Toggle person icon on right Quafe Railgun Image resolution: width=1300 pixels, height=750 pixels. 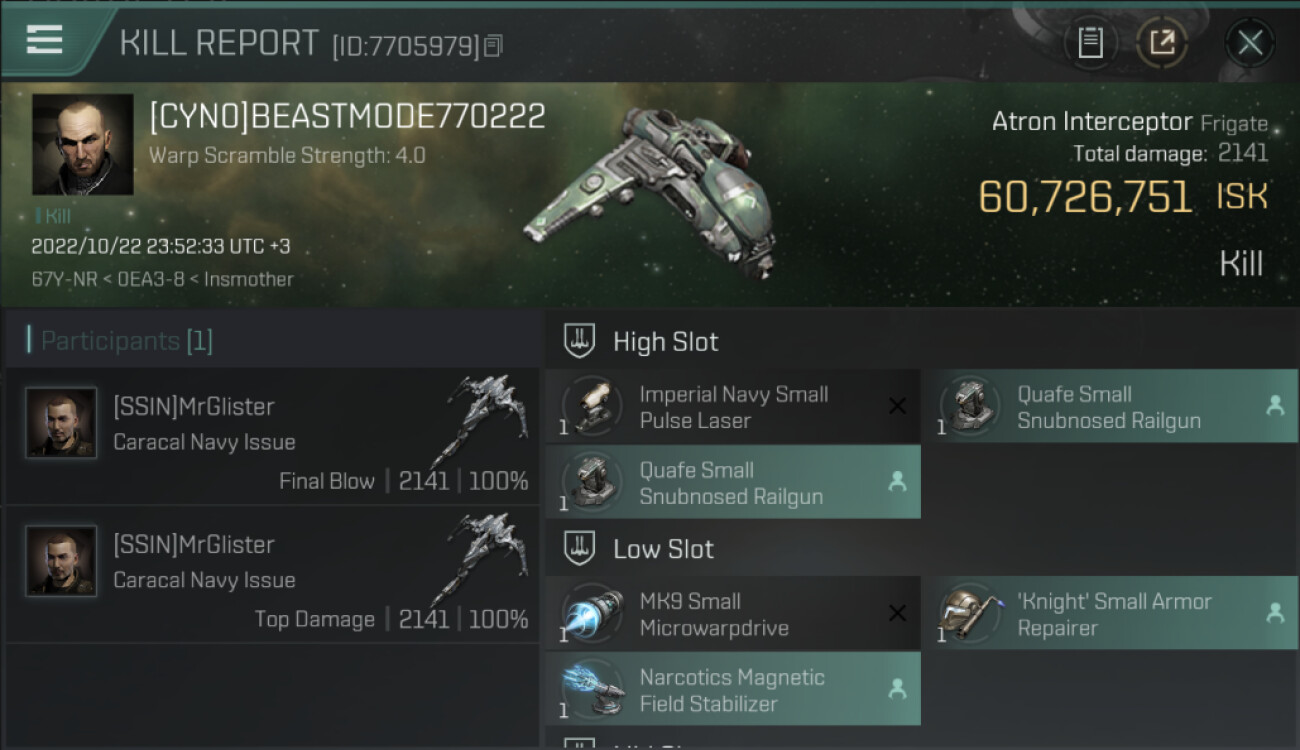pos(1275,406)
